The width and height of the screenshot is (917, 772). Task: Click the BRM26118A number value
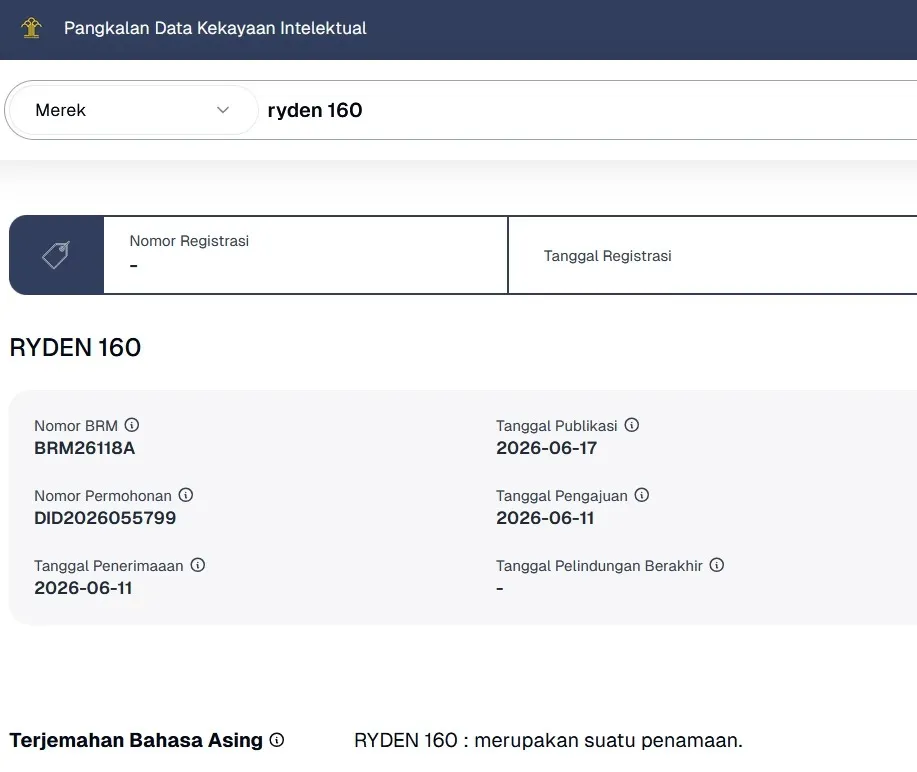tap(85, 448)
